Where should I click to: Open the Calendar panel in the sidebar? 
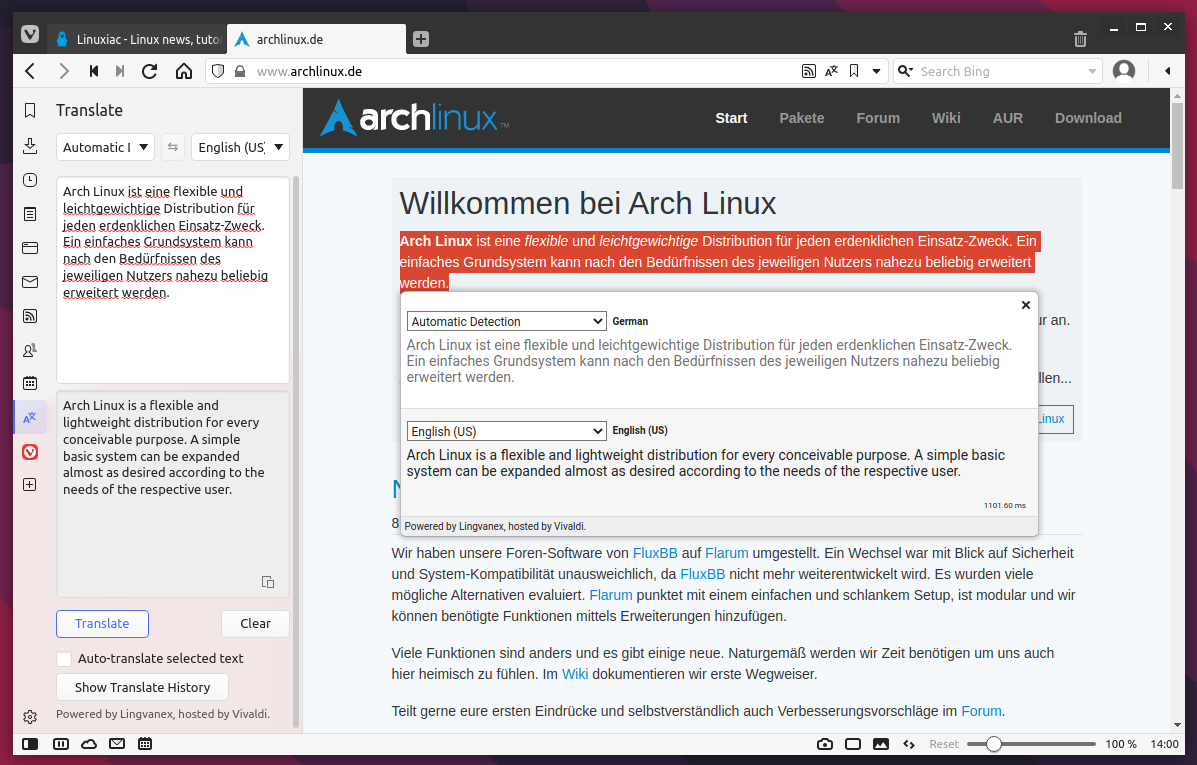tap(30, 383)
